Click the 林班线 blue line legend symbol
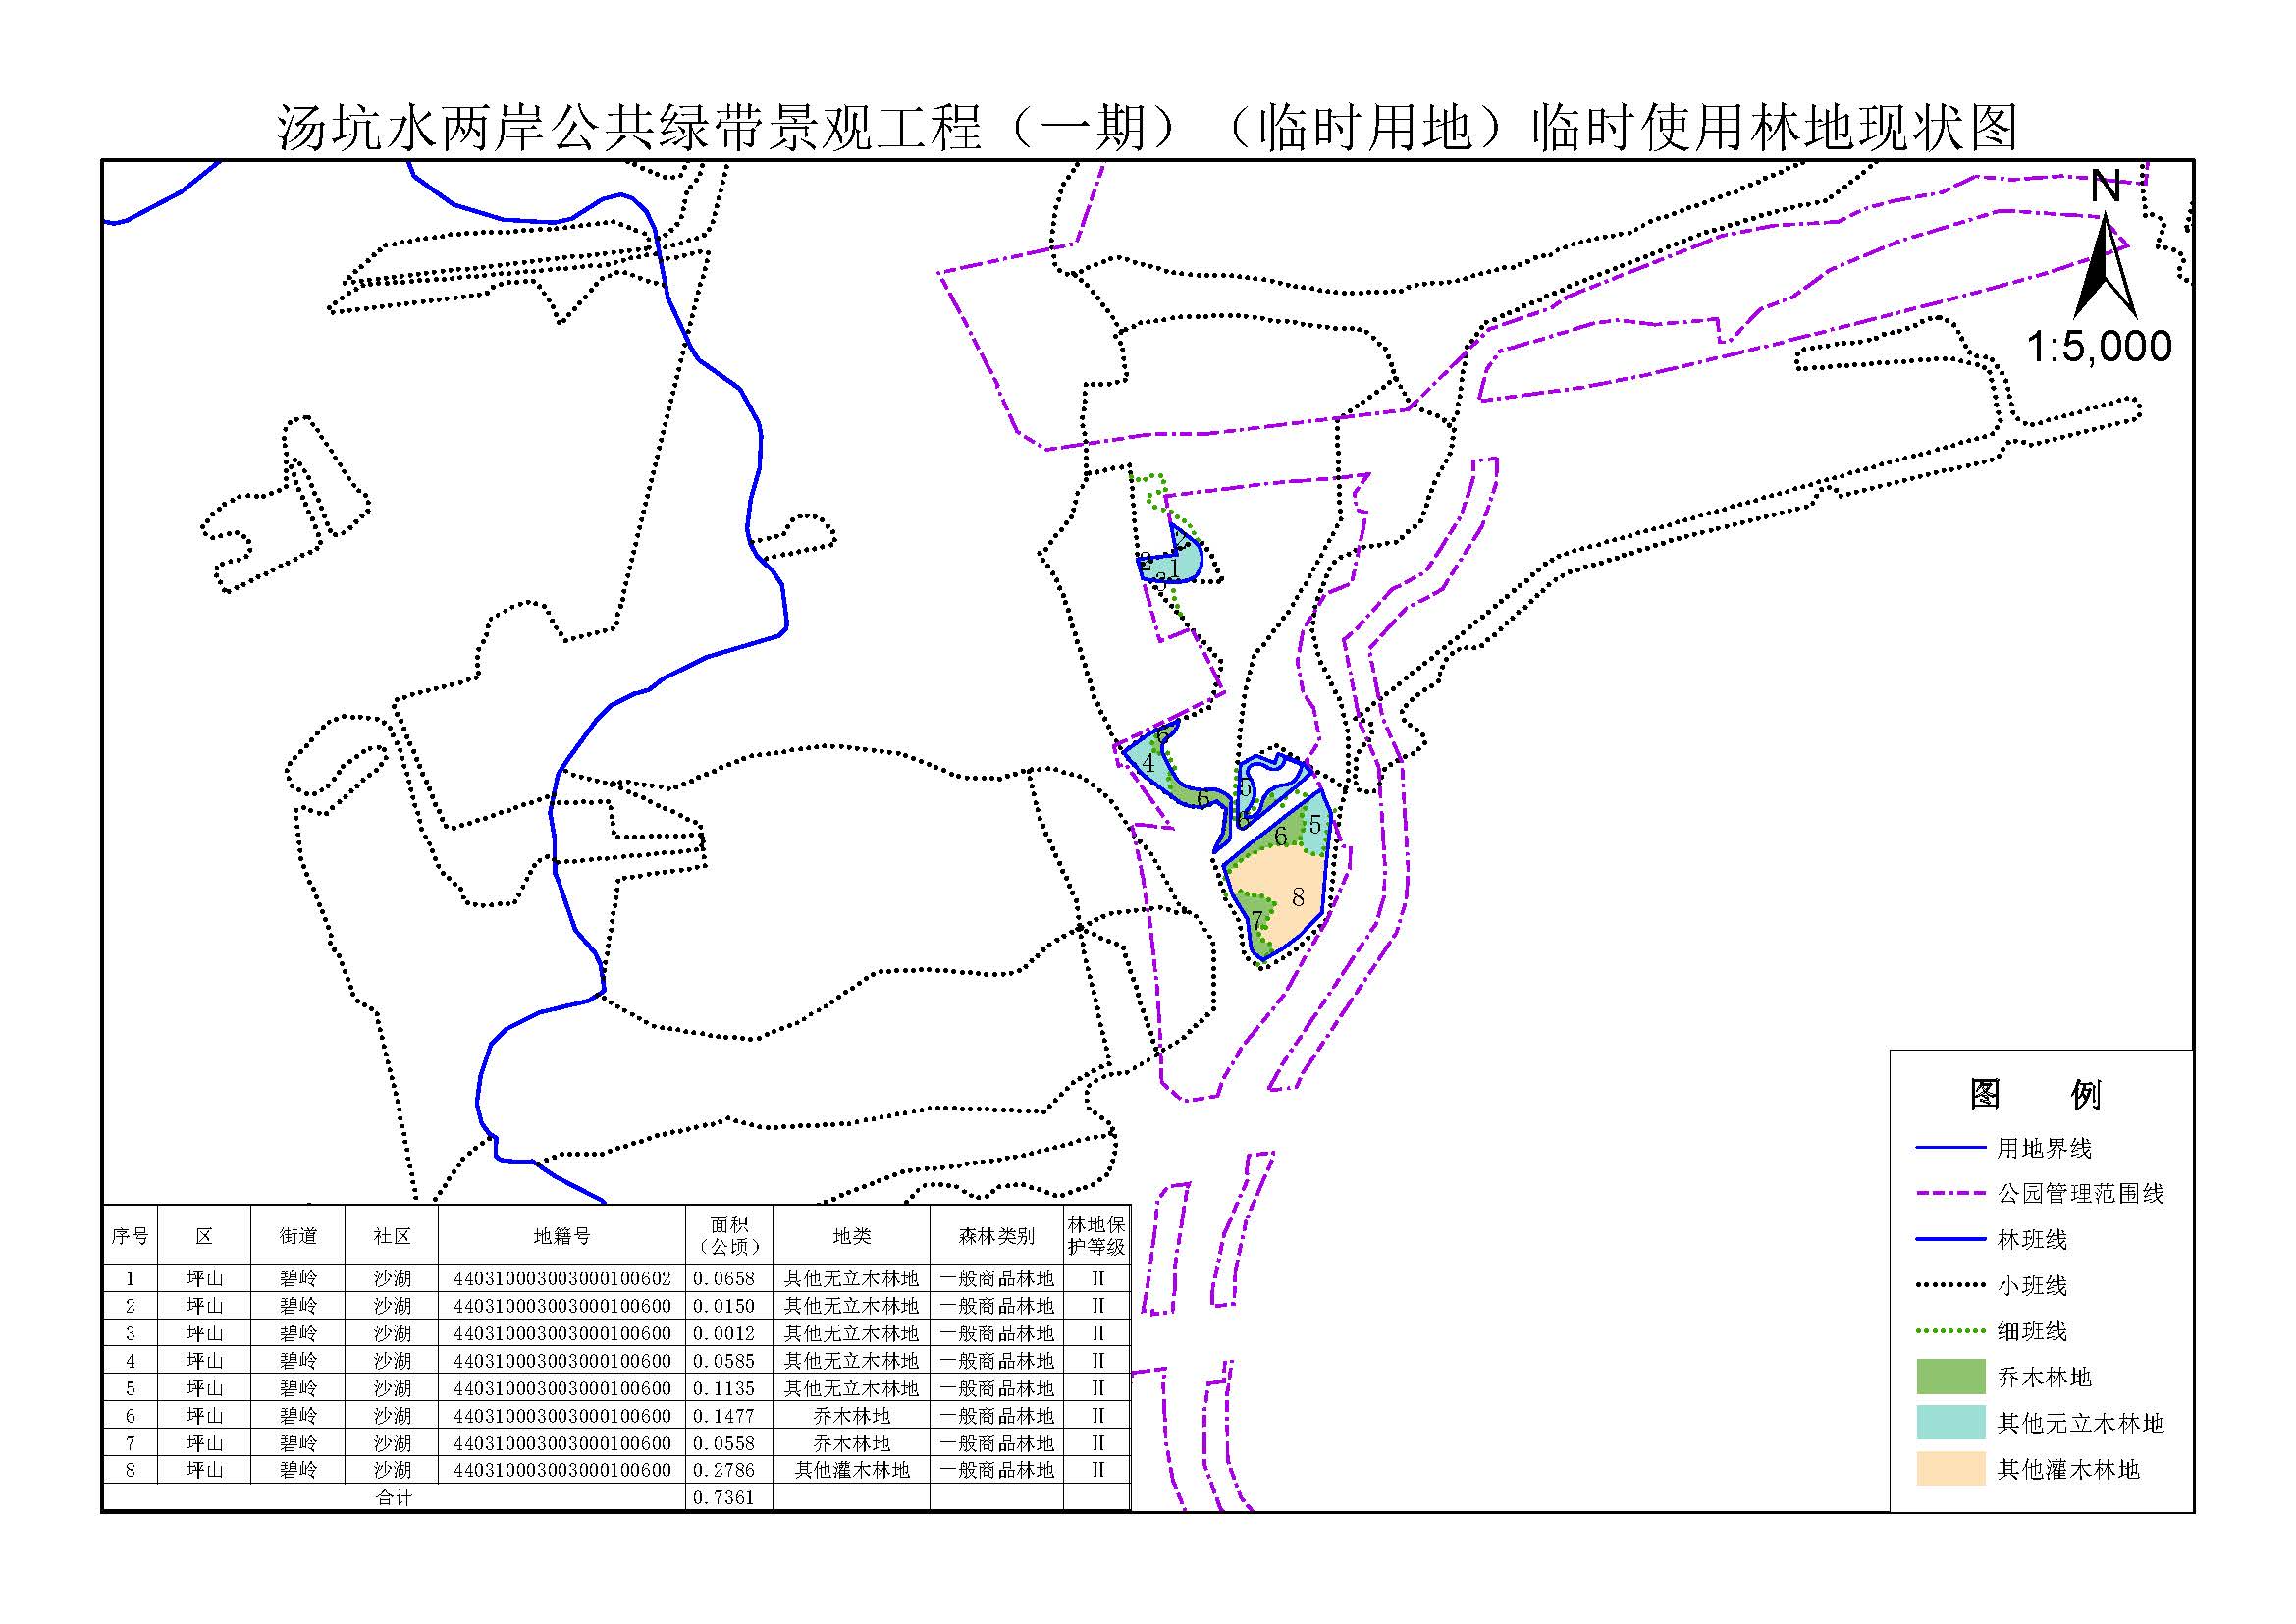This screenshot has width=2296, height=1624. [x=1949, y=1239]
